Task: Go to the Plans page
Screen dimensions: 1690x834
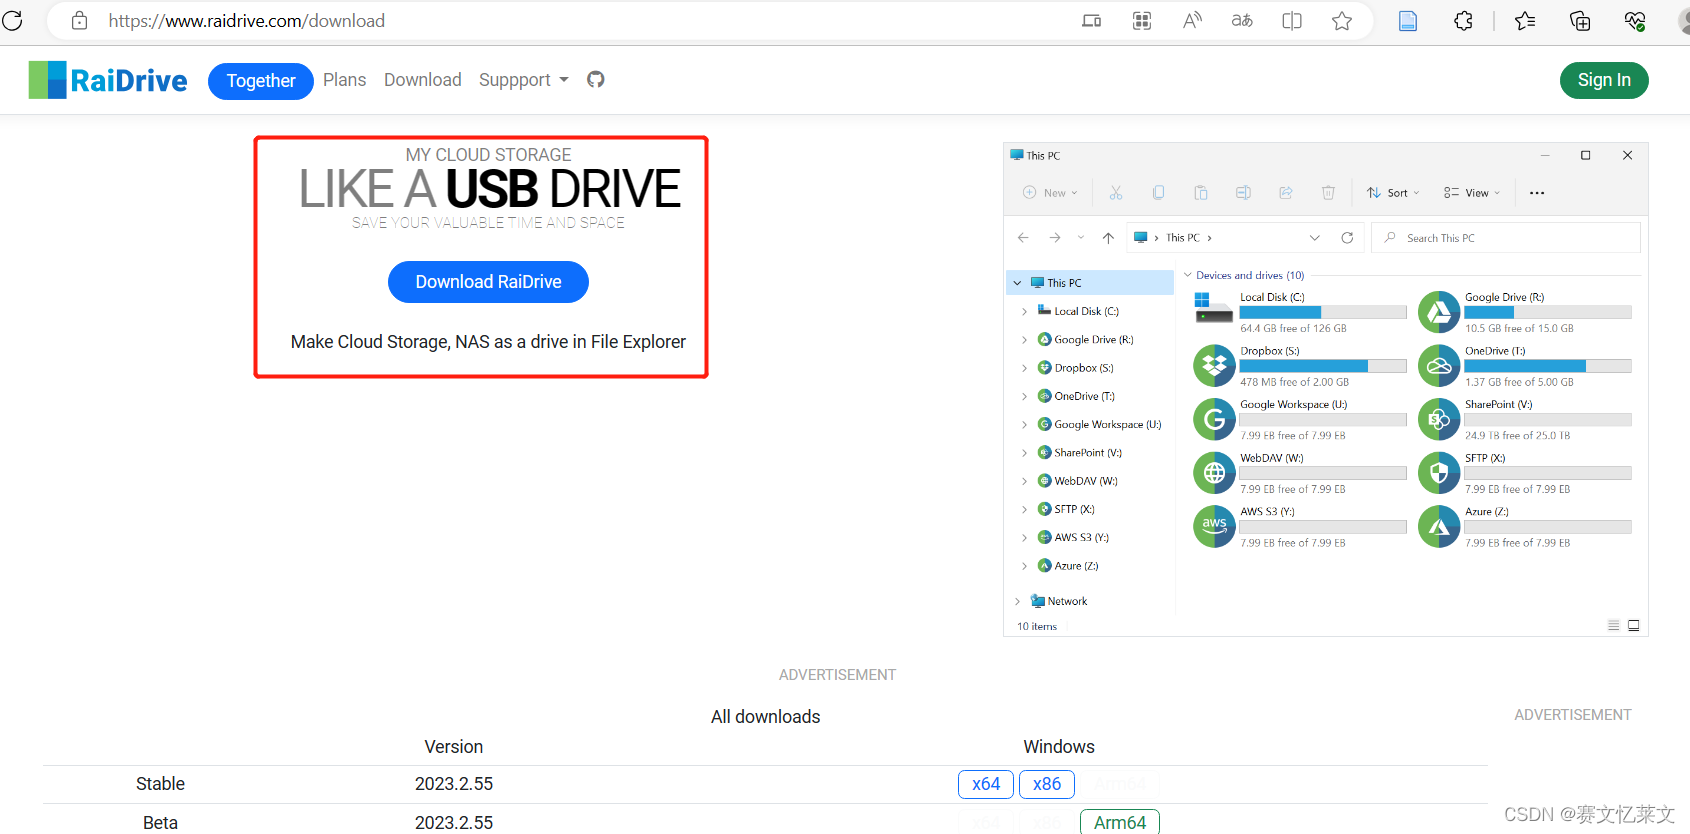Action: [x=344, y=80]
